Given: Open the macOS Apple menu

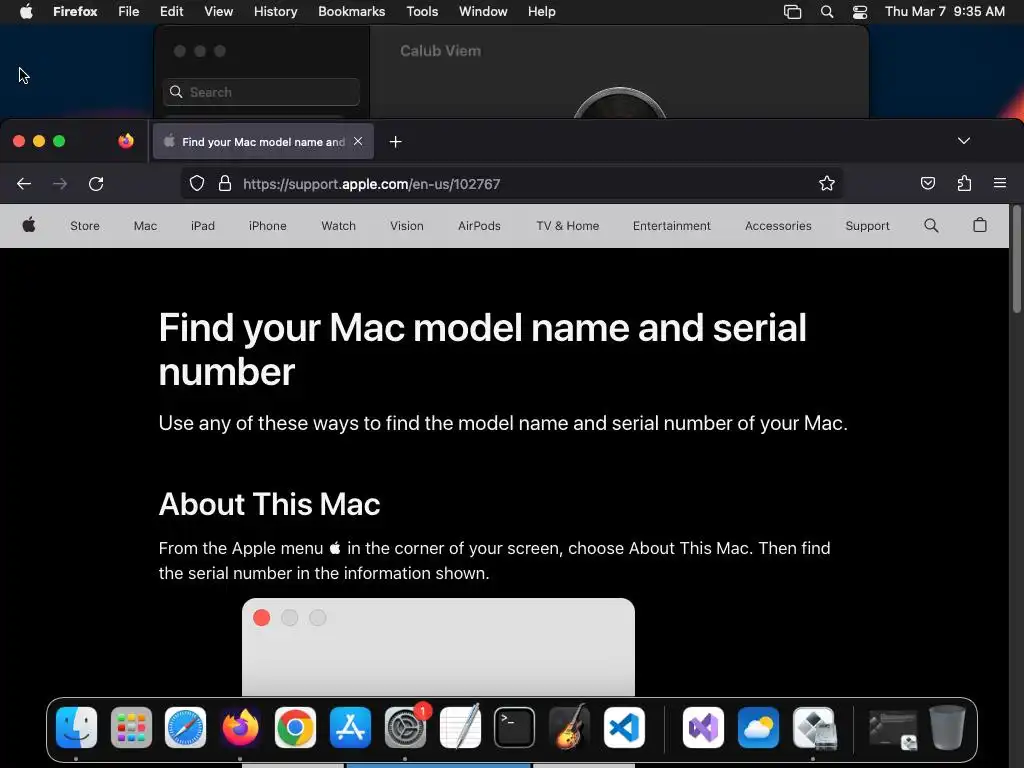Looking at the screenshot, I should (x=26, y=11).
